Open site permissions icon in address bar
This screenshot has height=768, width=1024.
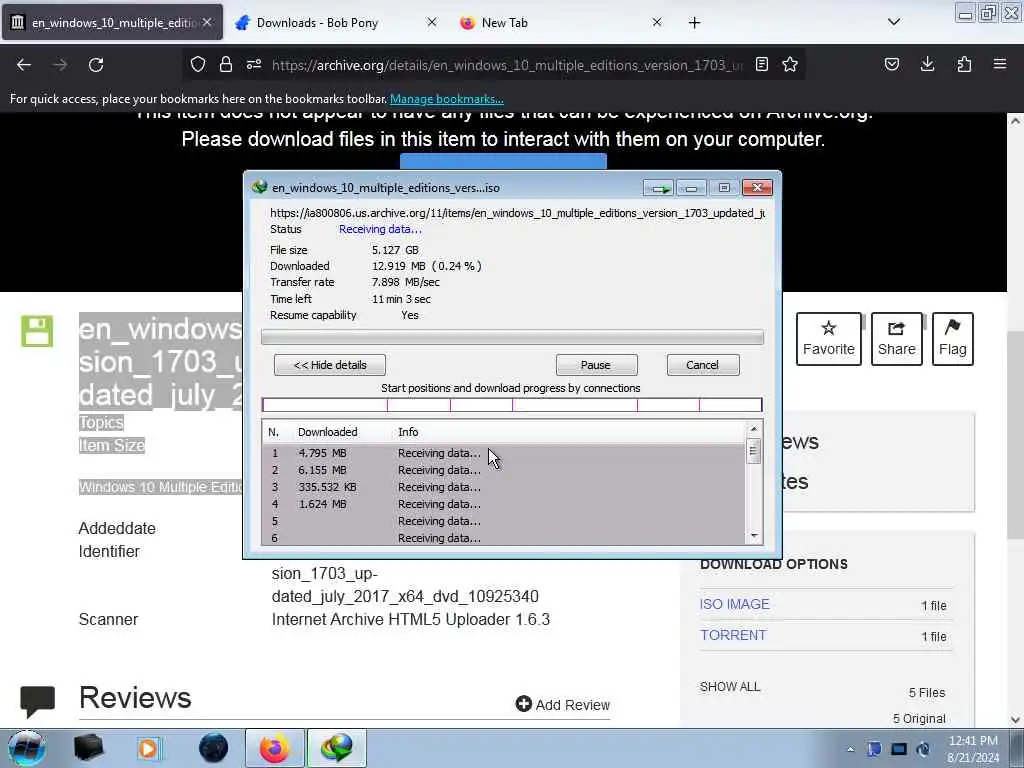point(254,64)
